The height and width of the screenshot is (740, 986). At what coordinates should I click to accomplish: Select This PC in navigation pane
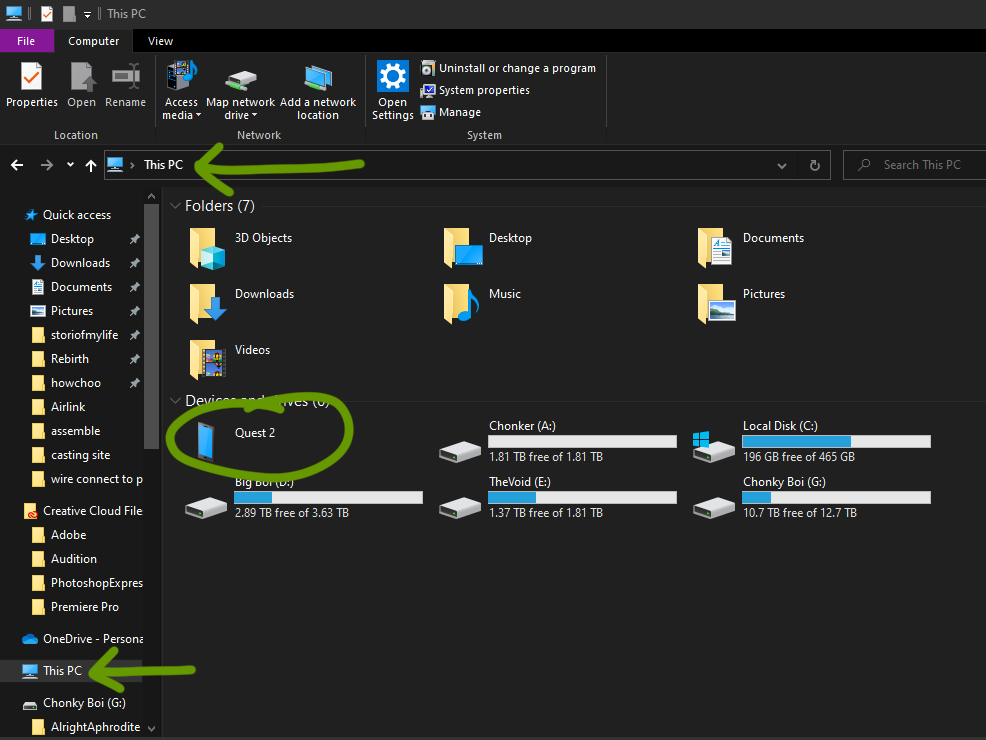62,671
